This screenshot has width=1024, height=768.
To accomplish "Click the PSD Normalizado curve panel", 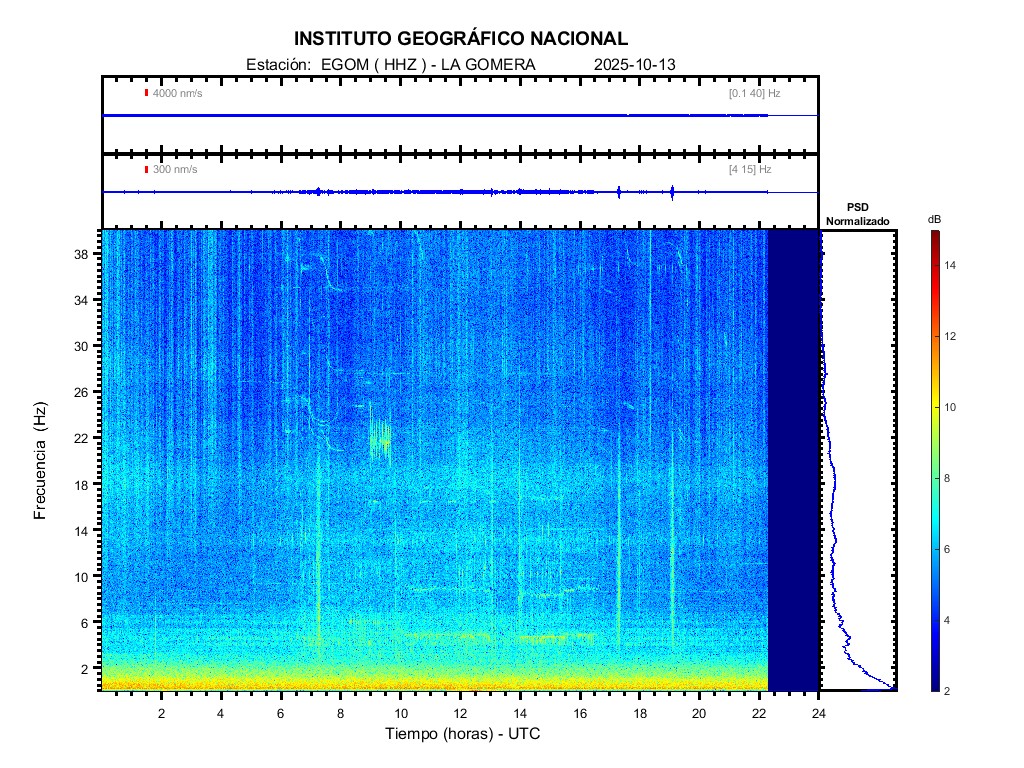I will coord(858,460).
